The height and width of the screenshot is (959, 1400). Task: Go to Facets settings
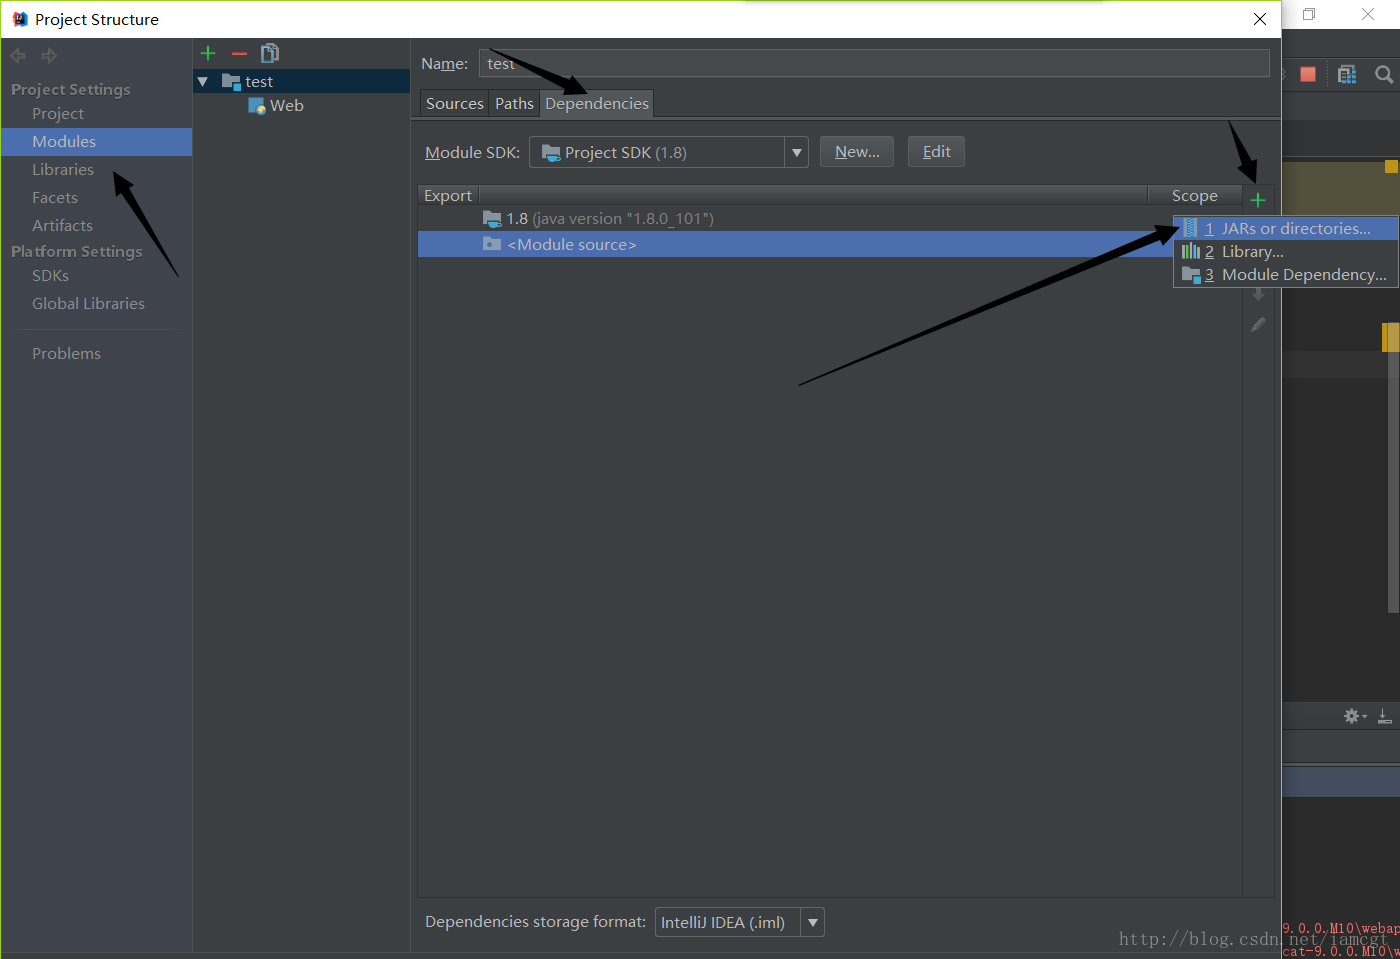55,197
